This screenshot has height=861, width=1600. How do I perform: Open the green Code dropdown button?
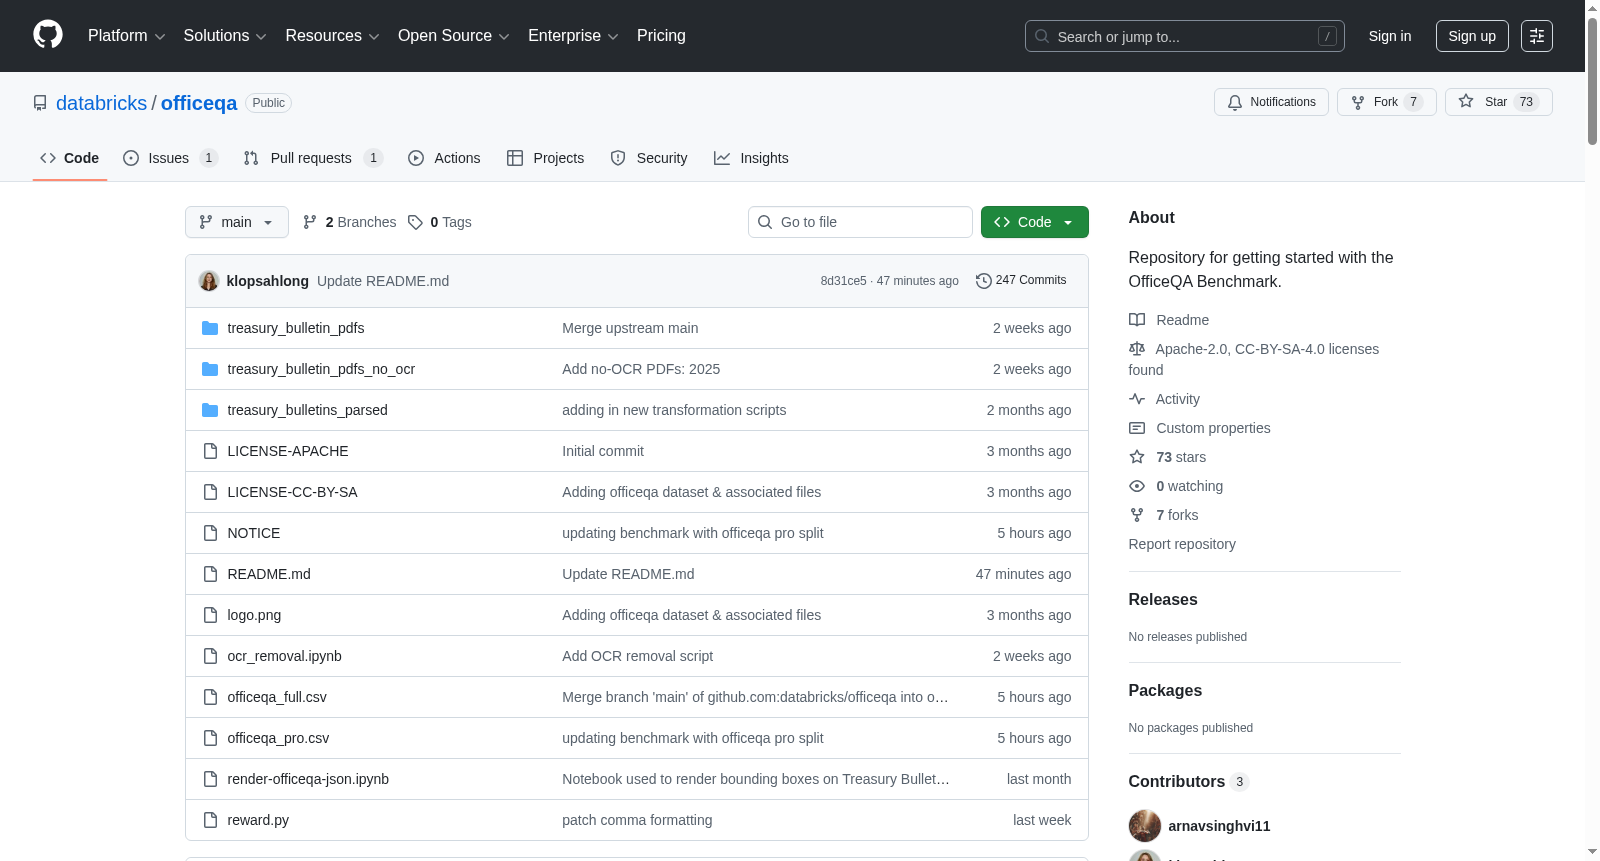[x=1035, y=222]
